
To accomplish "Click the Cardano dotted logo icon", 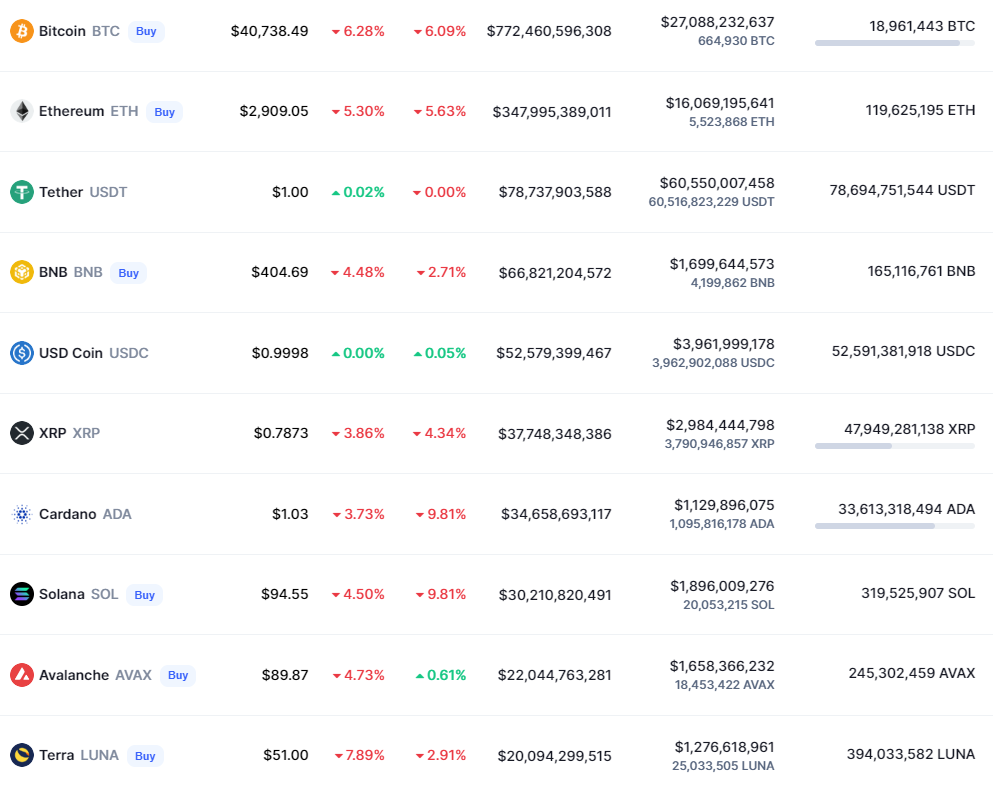I will [22, 514].
